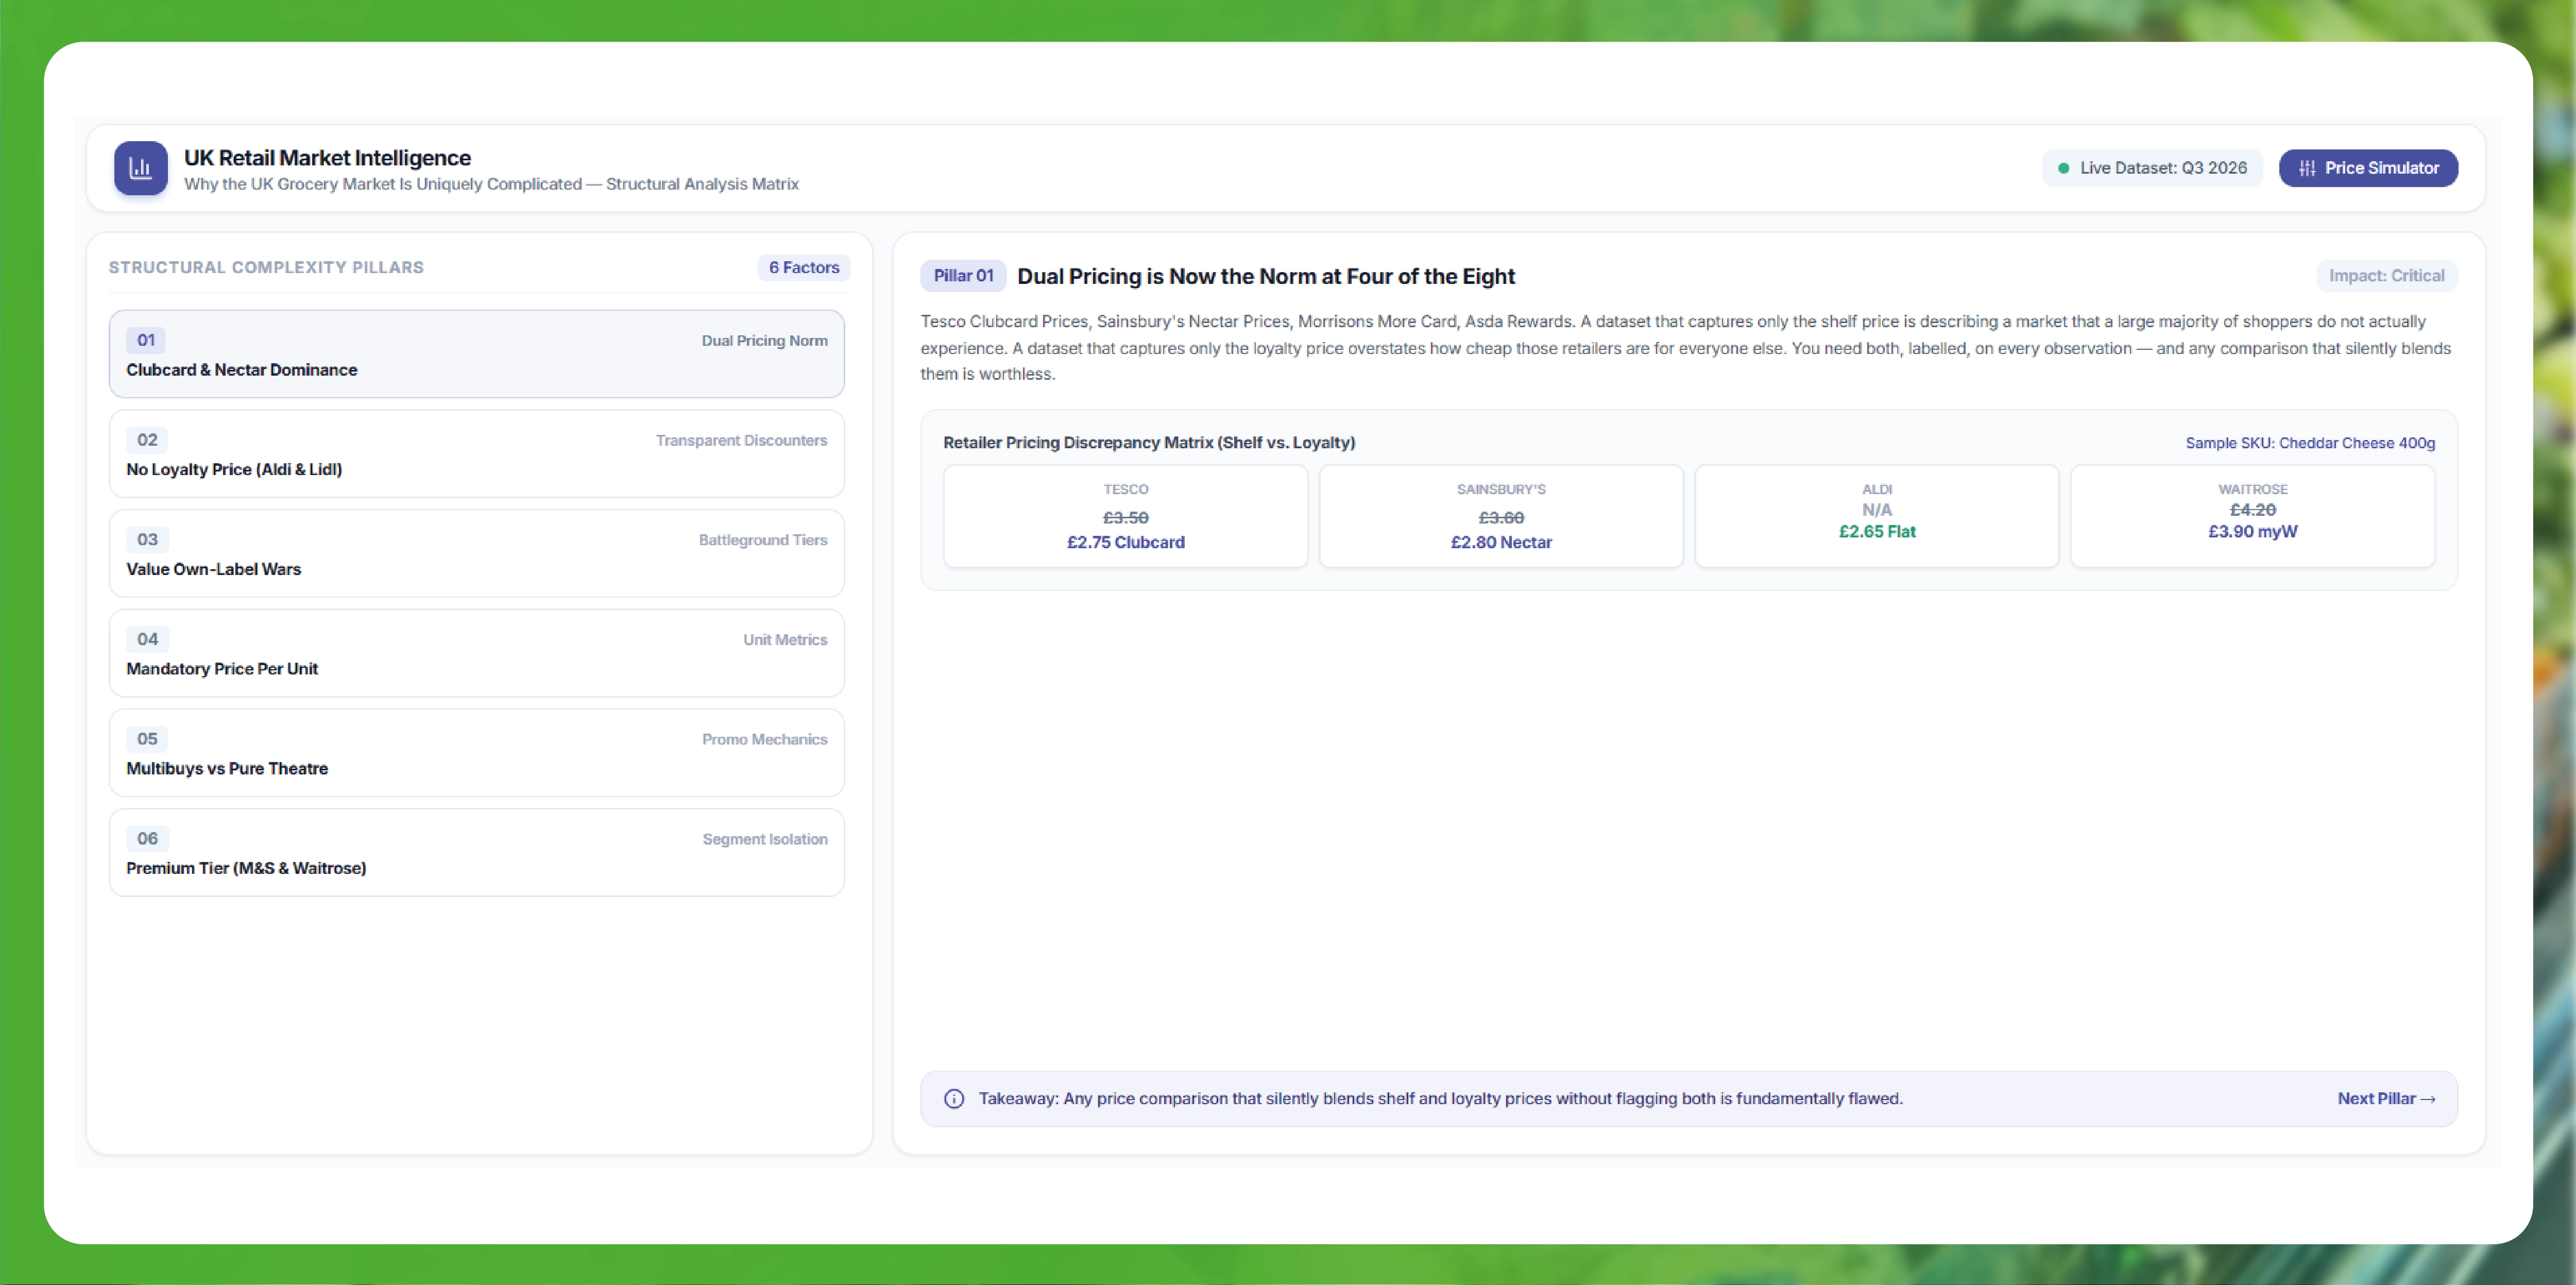The width and height of the screenshot is (2576, 1285).
Task: Click the Structural Complexity Pillars heading
Action: [266, 268]
